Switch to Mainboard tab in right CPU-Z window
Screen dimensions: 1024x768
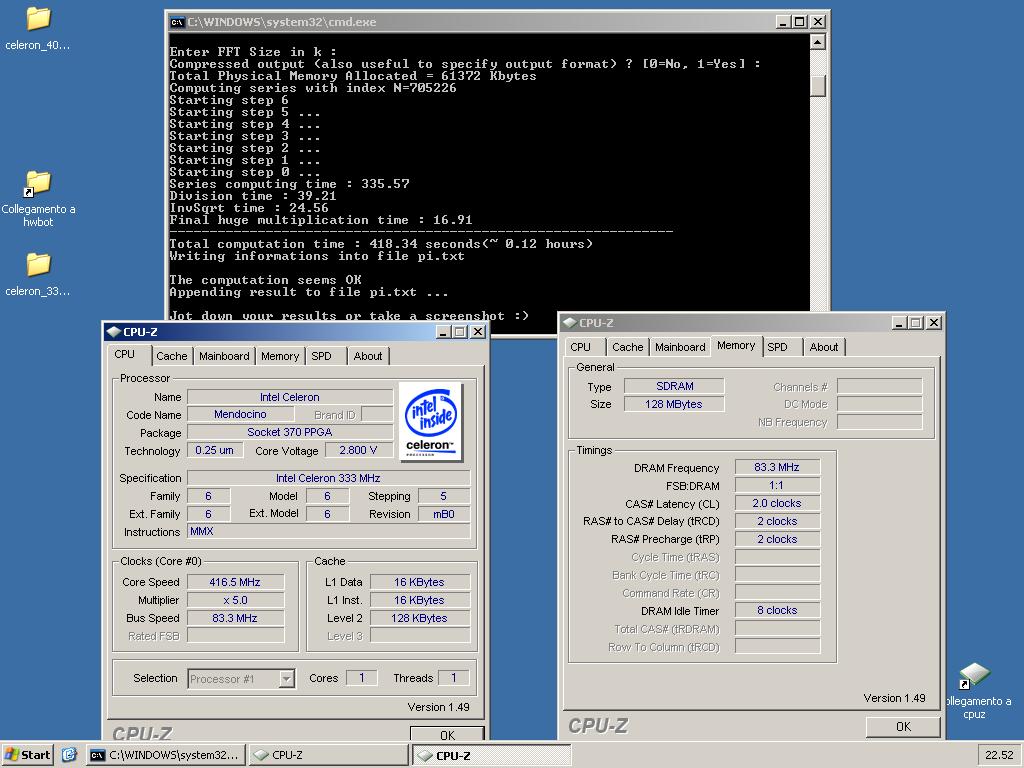coord(680,347)
